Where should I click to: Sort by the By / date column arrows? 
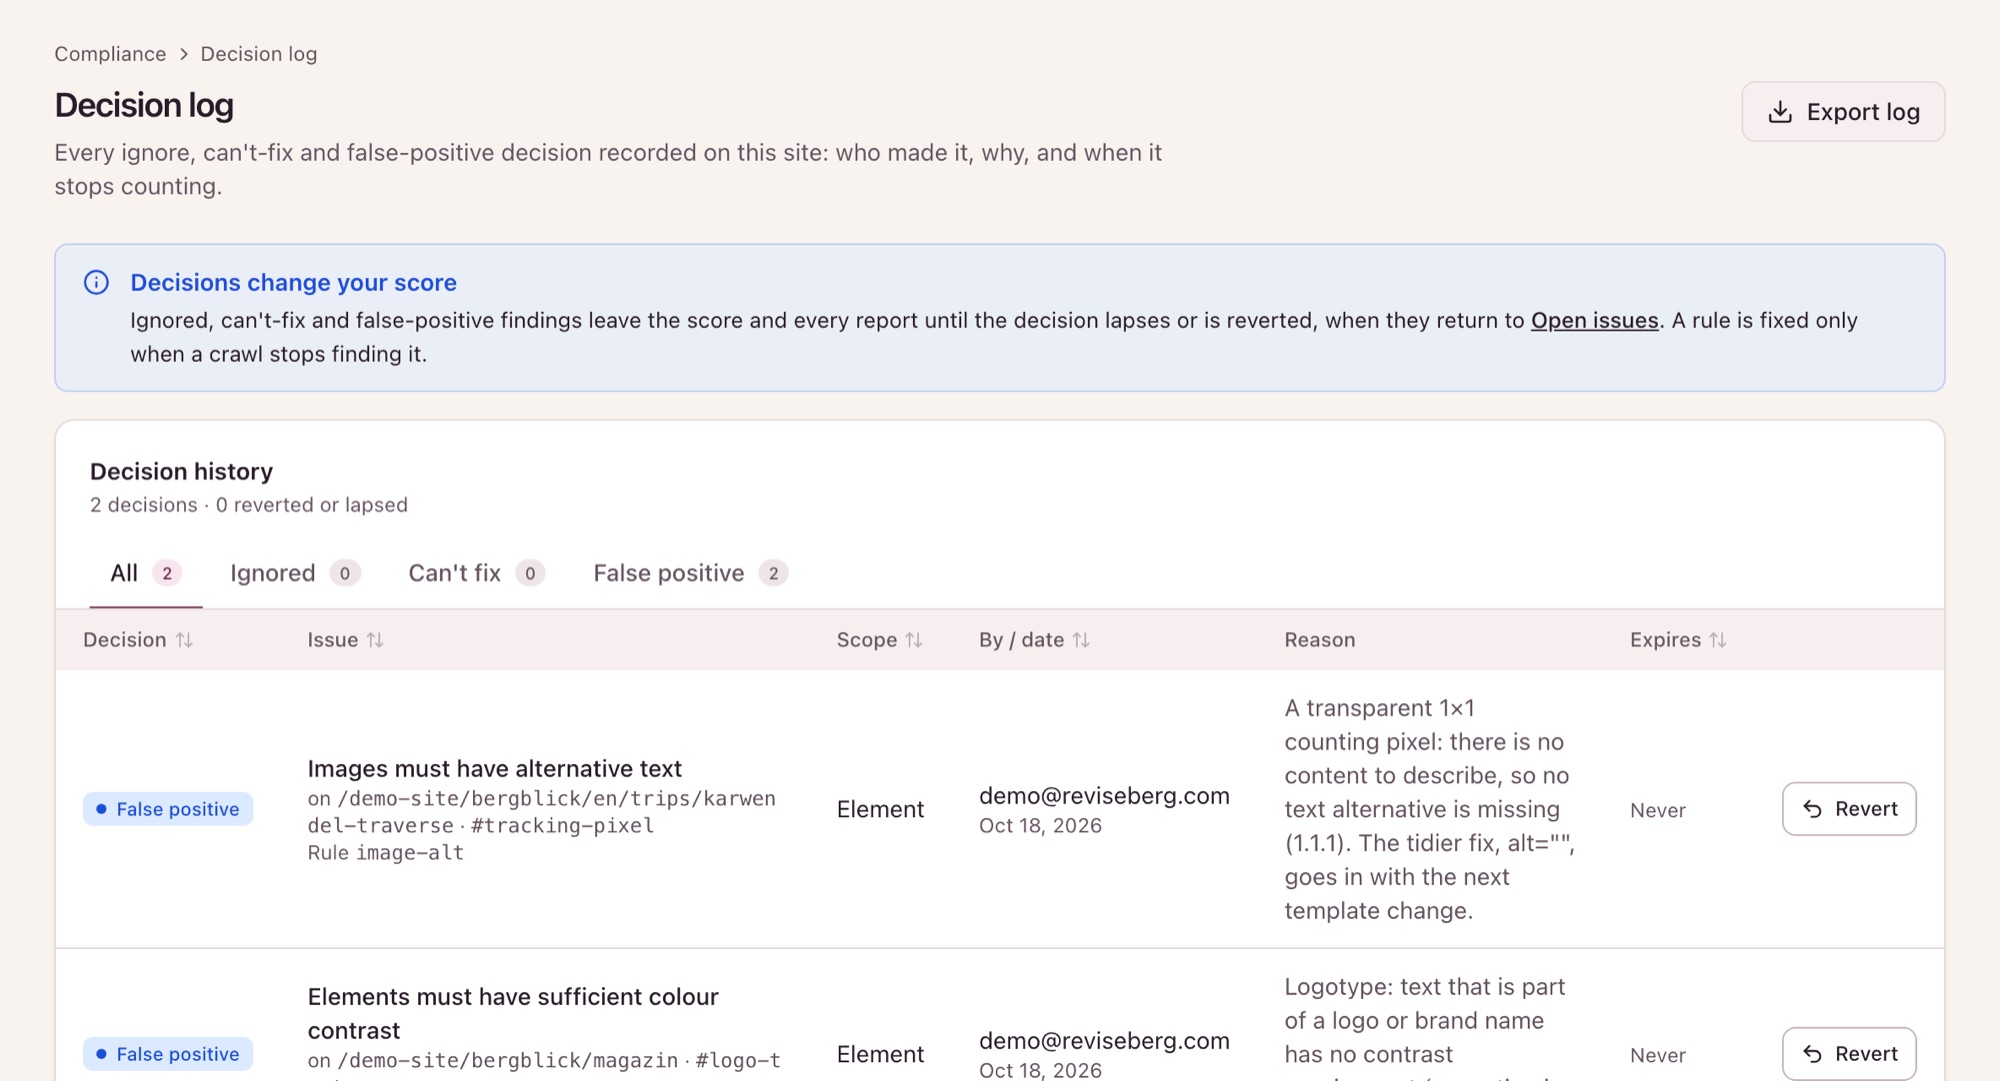[x=1081, y=640]
